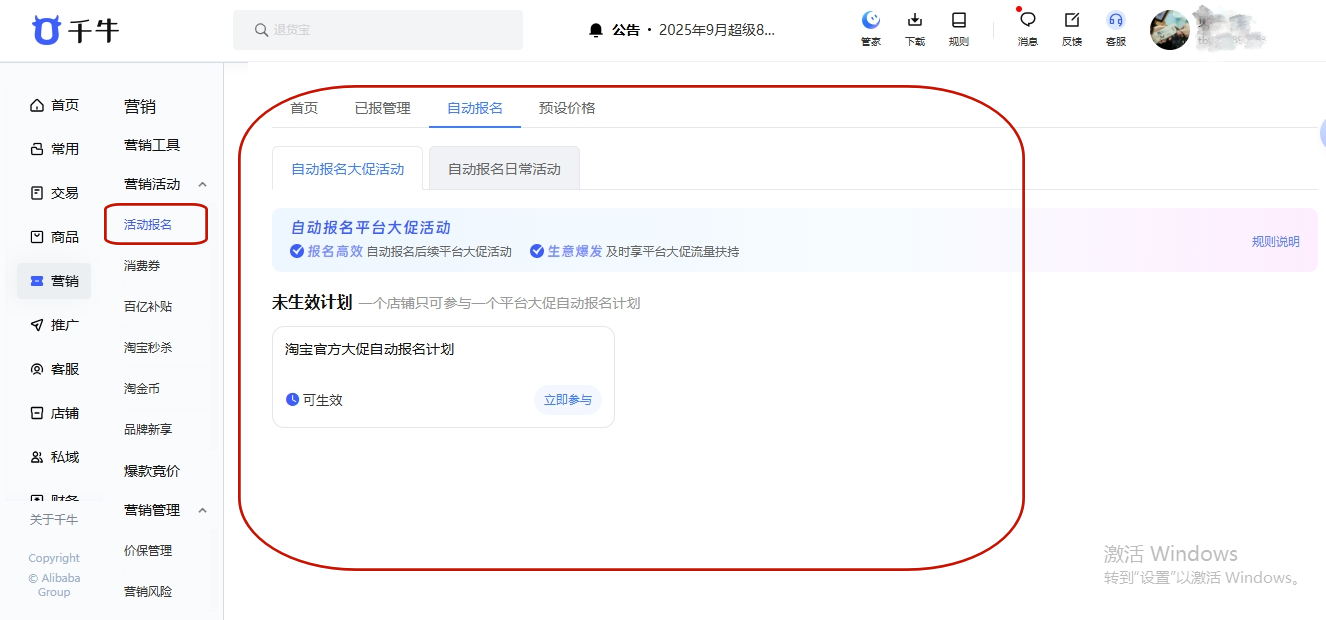
Task: Switch to the 预设价格 tab
Action: coord(567,108)
